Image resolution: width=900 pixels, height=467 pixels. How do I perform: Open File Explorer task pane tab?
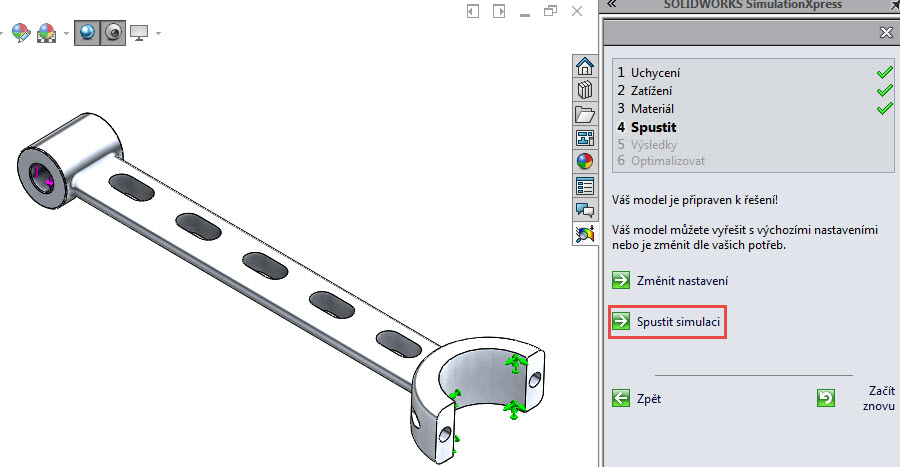[585, 114]
